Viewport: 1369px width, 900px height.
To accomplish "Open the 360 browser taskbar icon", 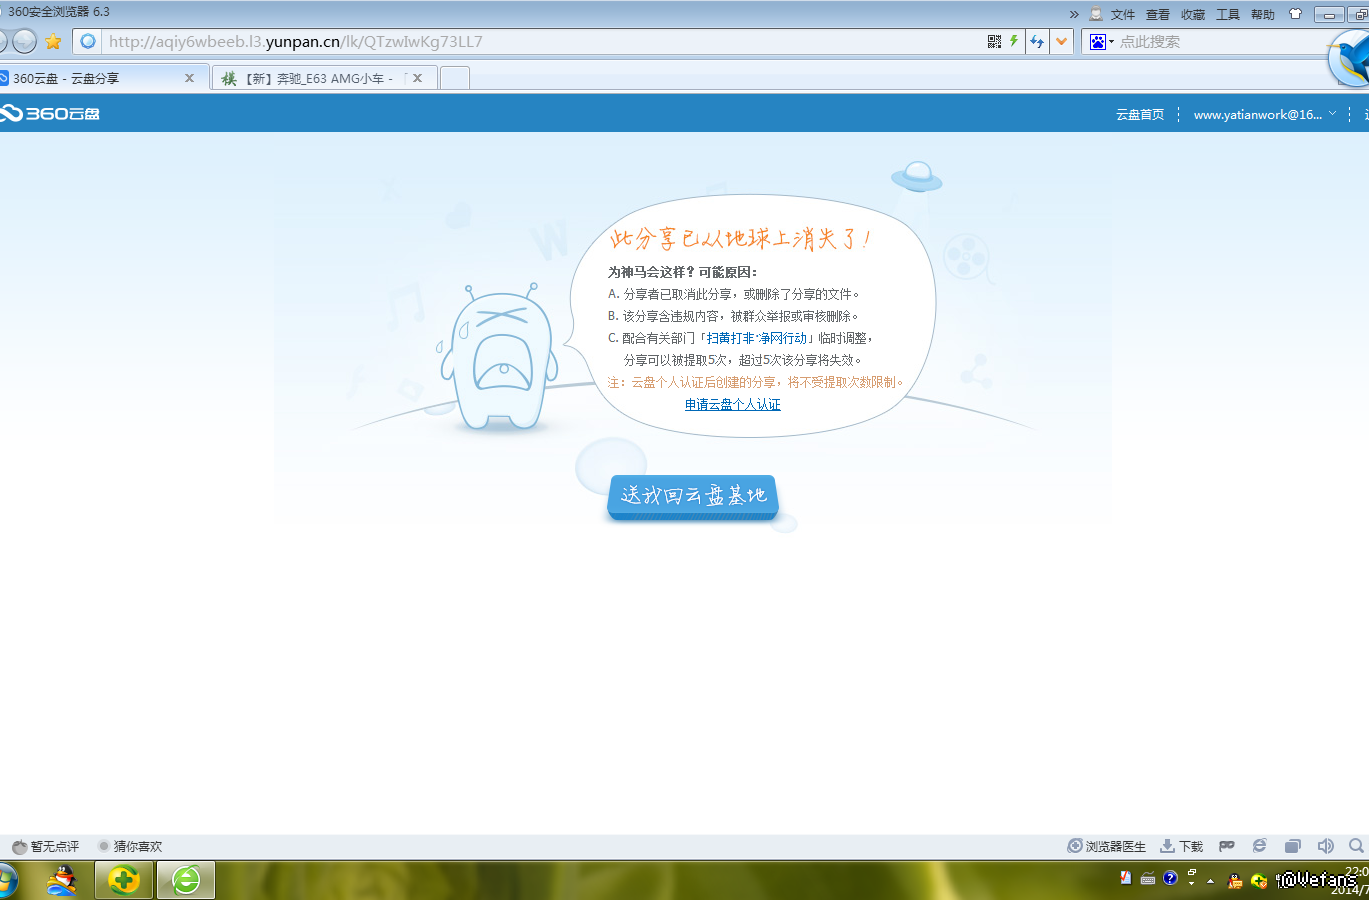I will tap(186, 881).
